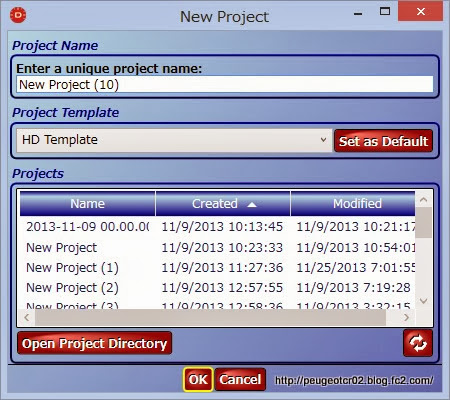Maximize the New Project window
Viewport: 450px width, 400px height.
tap(385, 12)
